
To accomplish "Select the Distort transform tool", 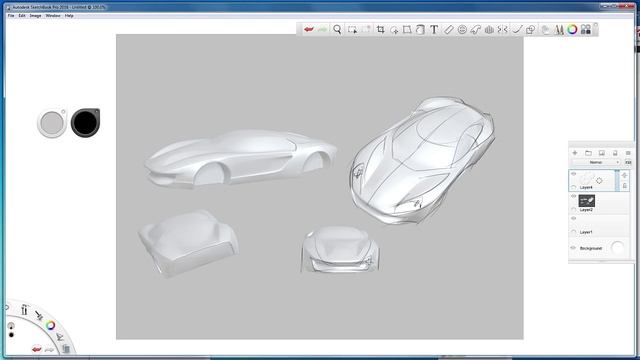I will click(407, 29).
